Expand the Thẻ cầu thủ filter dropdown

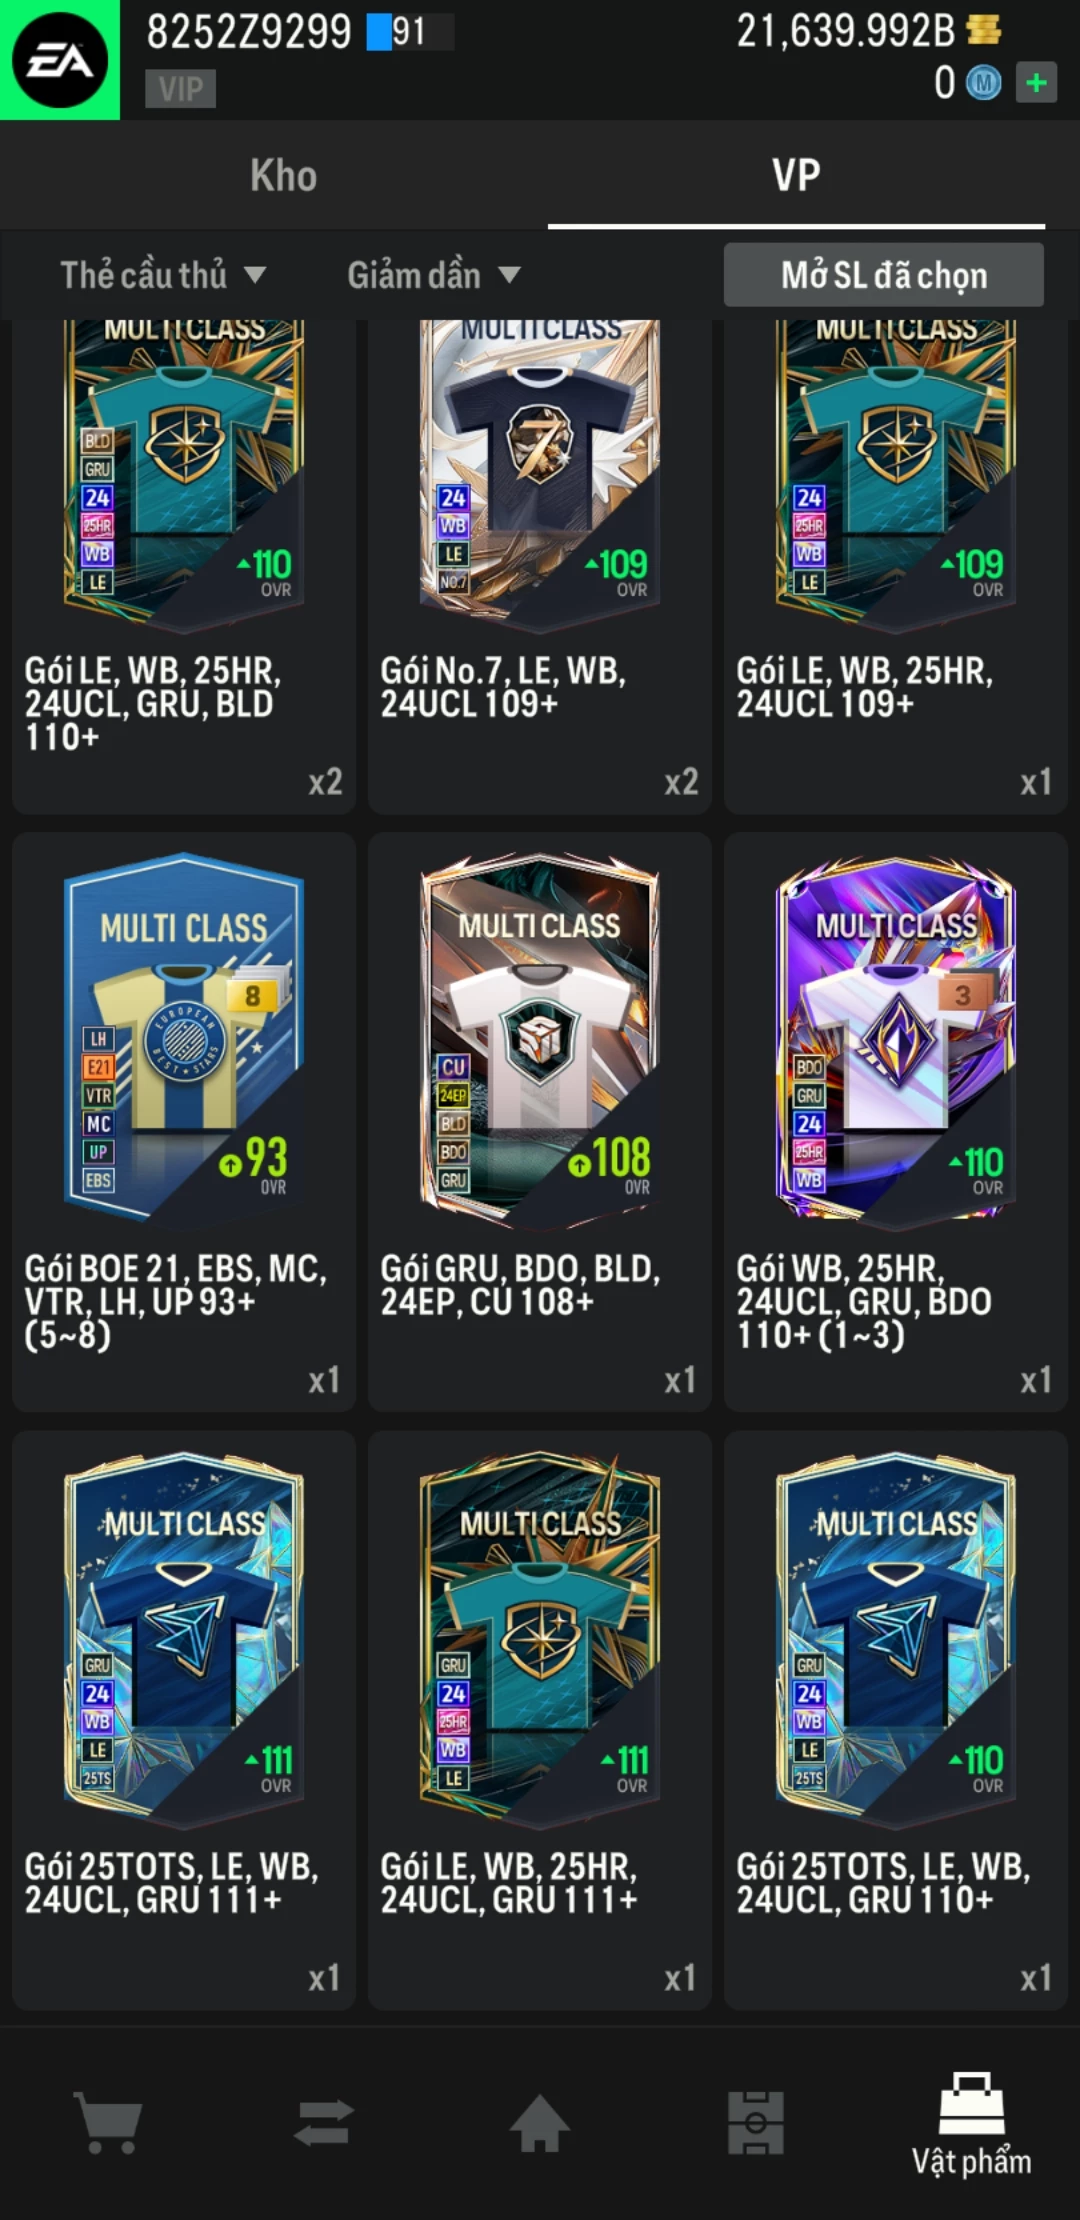tap(163, 275)
